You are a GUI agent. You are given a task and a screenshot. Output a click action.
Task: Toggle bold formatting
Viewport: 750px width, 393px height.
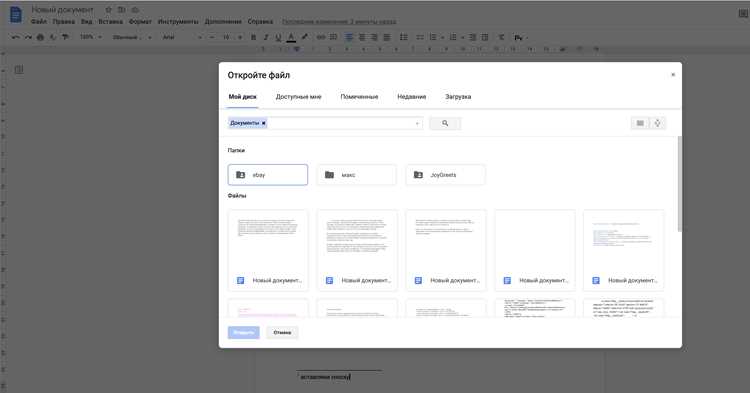pyautogui.click(x=254, y=37)
